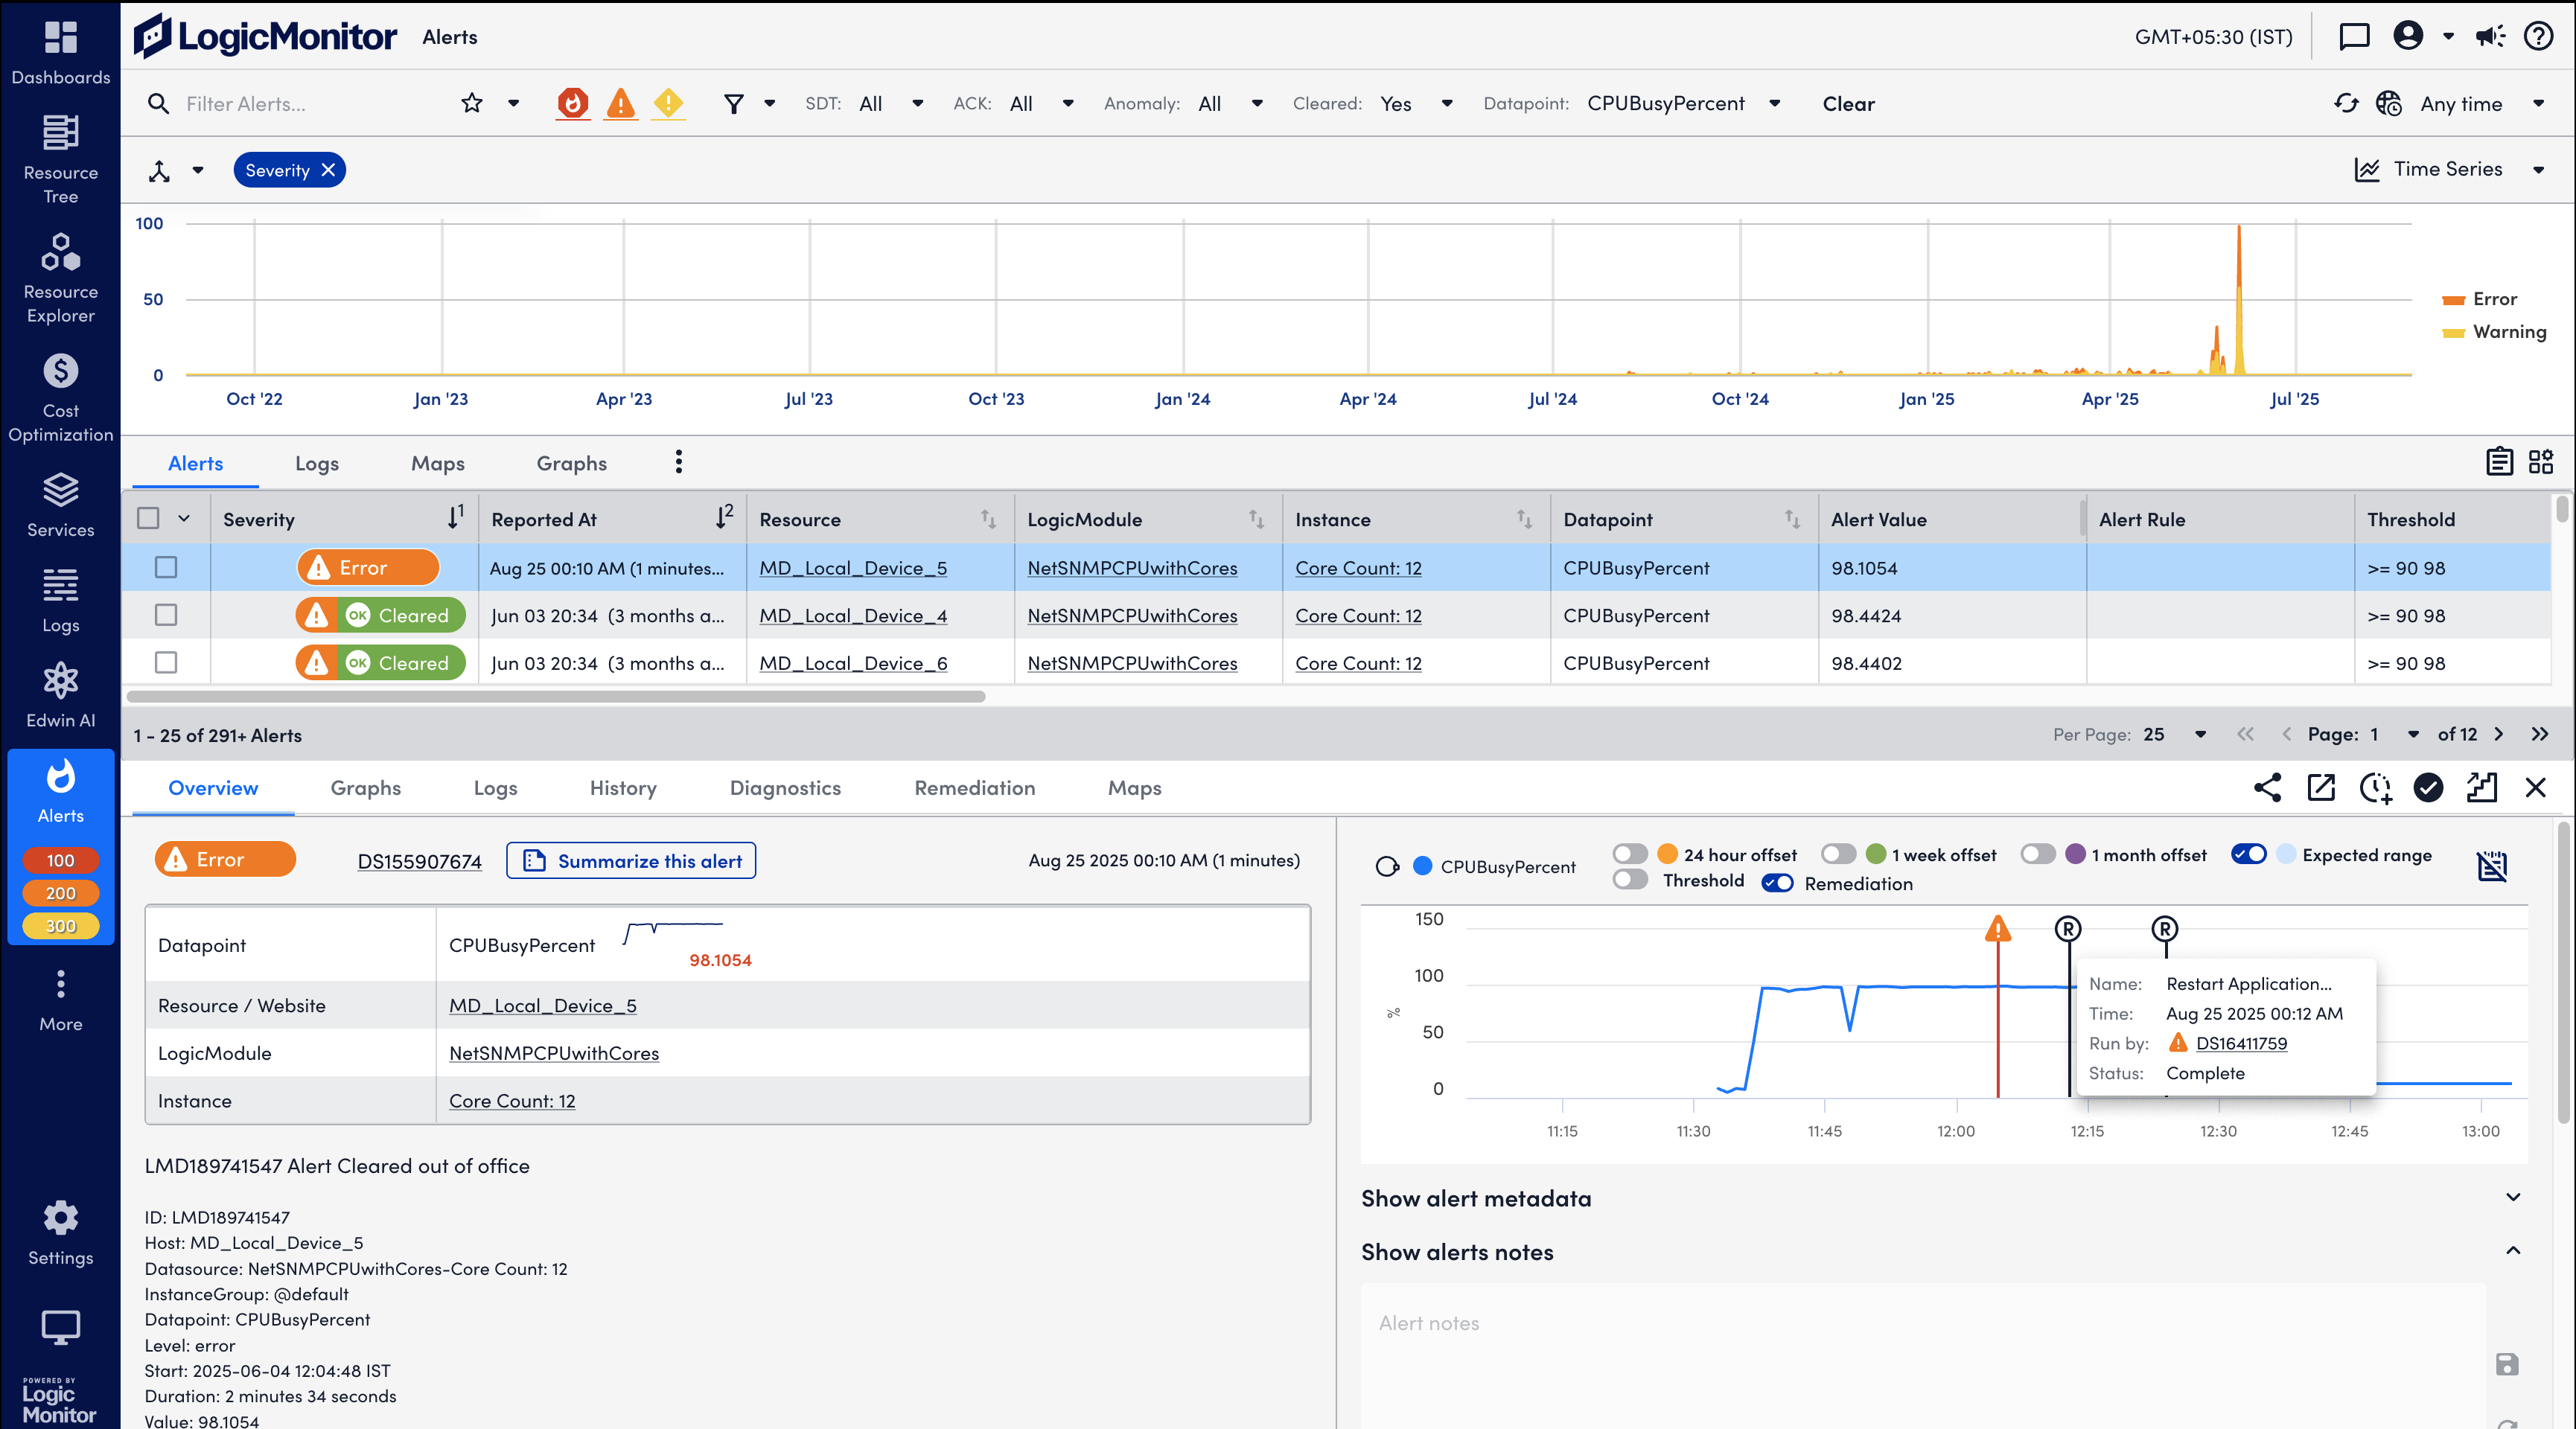Go to Resource Explorer
Viewport: 2576px width, 1429px height.
tap(60, 278)
